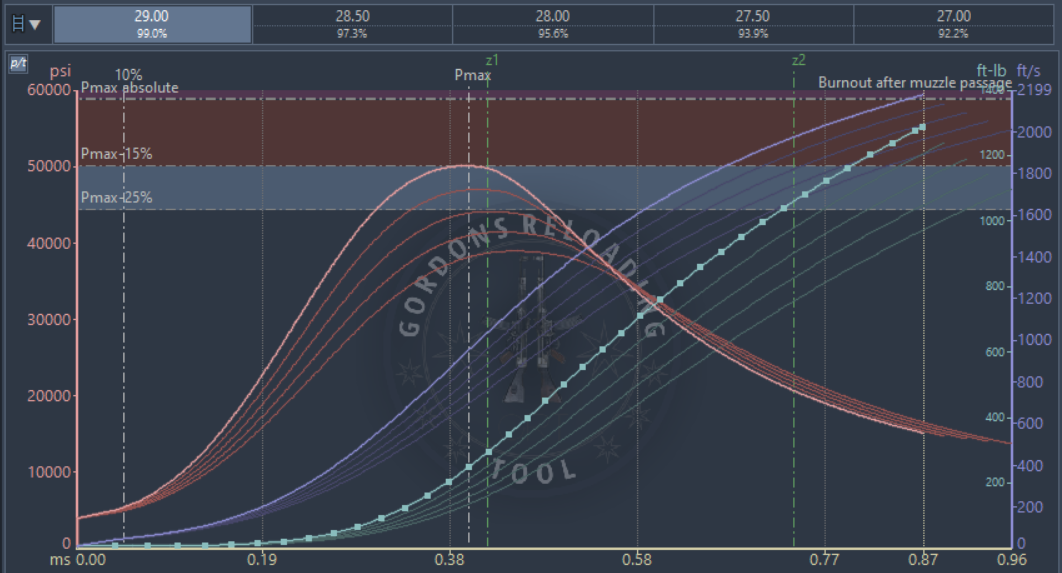Toggle the p/t chart mode button
The height and width of the screenshot is (573, 1062).
[17, 64]
